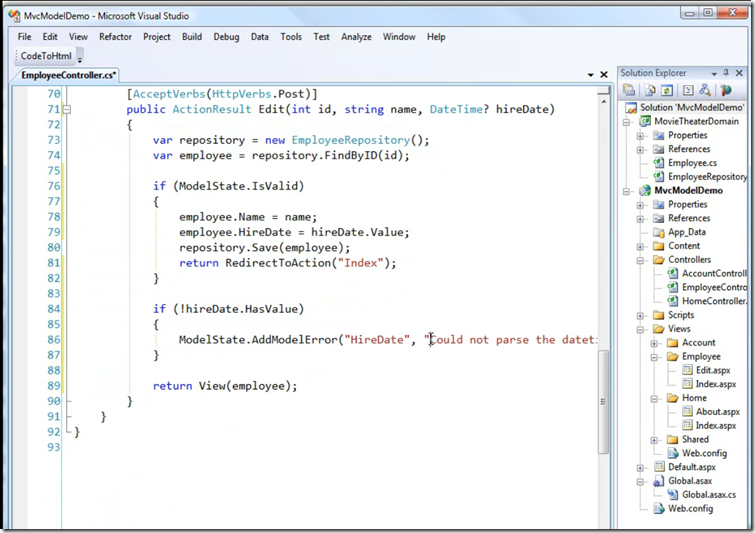Click the CodeToHtml toolbar button
The image size is (755, 533).
pyautogui.click(x=46, y=56)
